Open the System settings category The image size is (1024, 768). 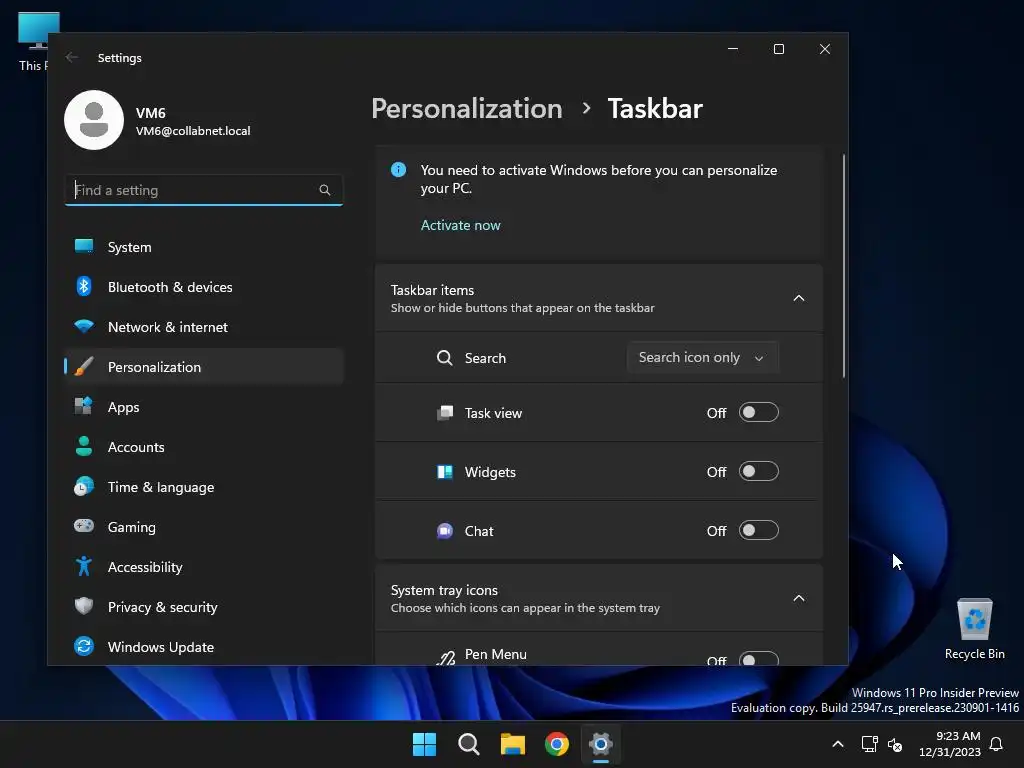(204, 247)
